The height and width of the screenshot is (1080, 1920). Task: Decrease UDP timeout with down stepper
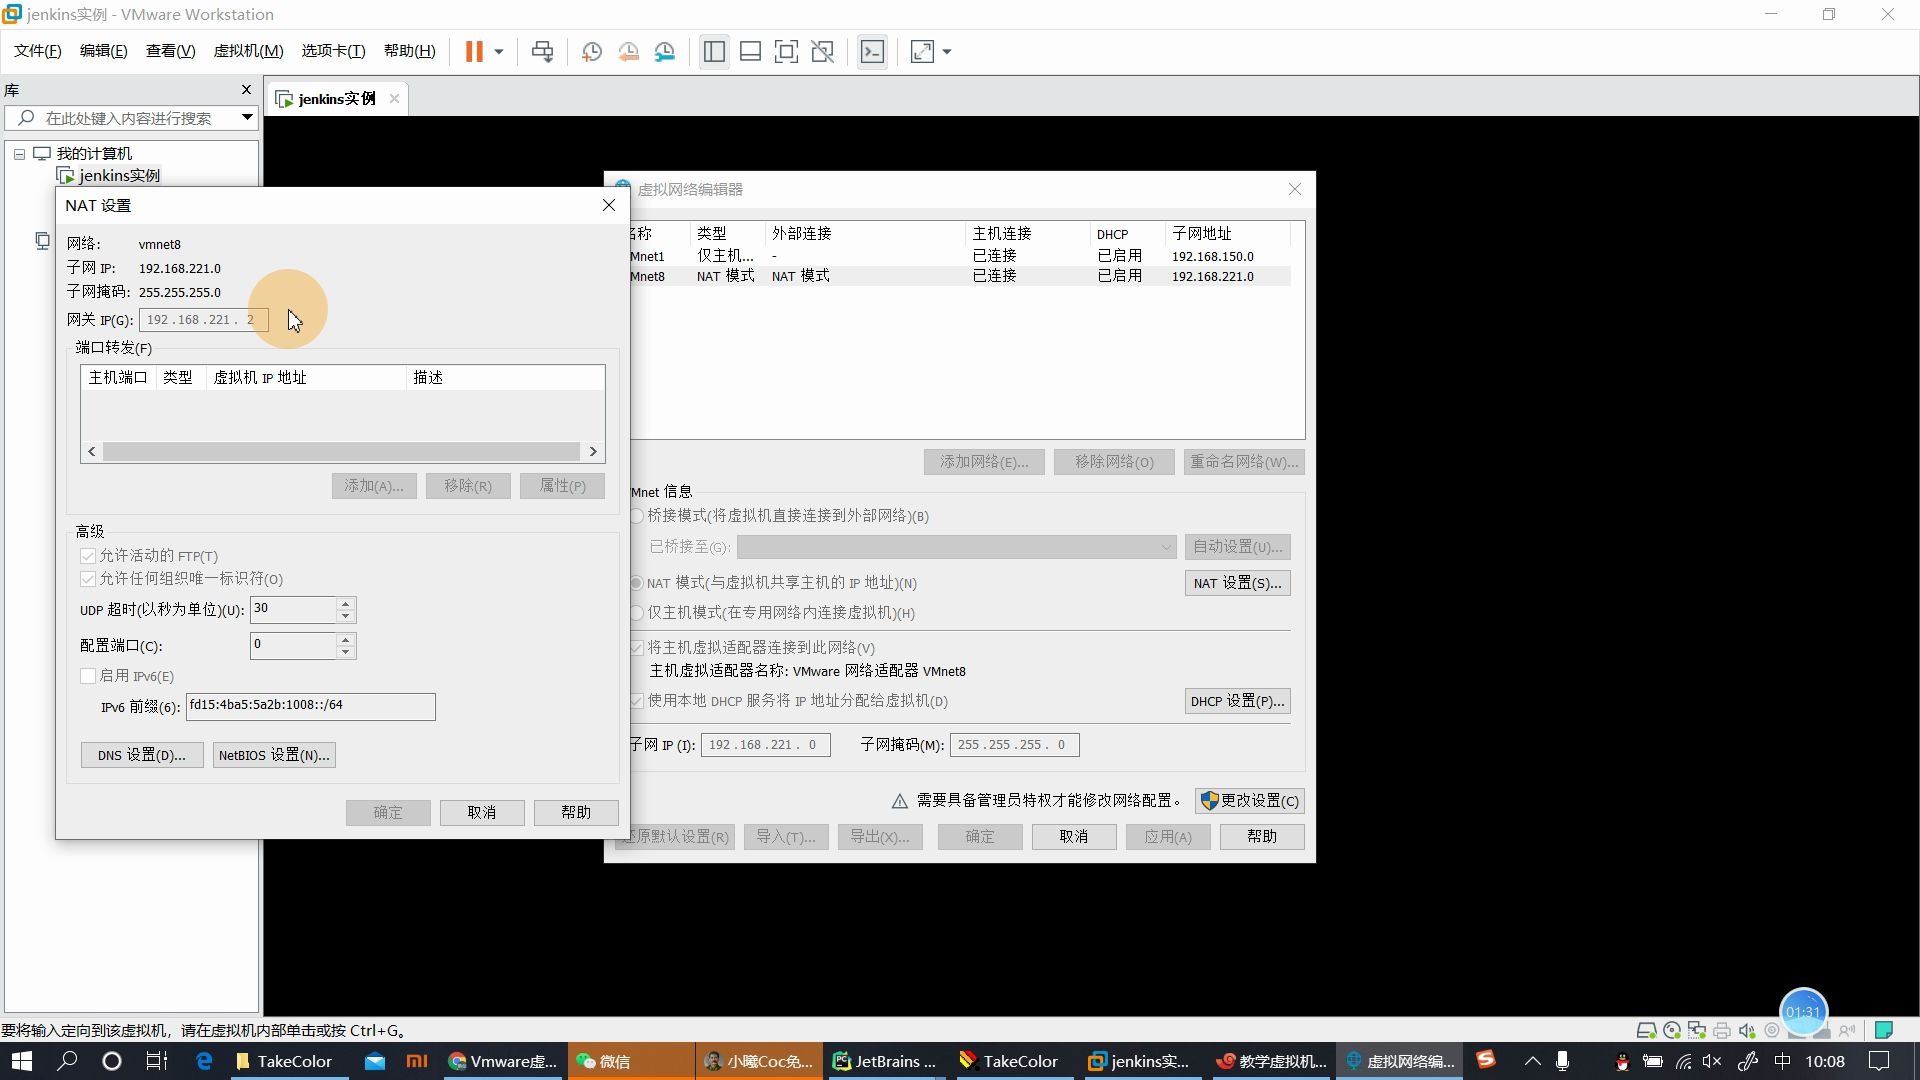click(x=346, y=616)
